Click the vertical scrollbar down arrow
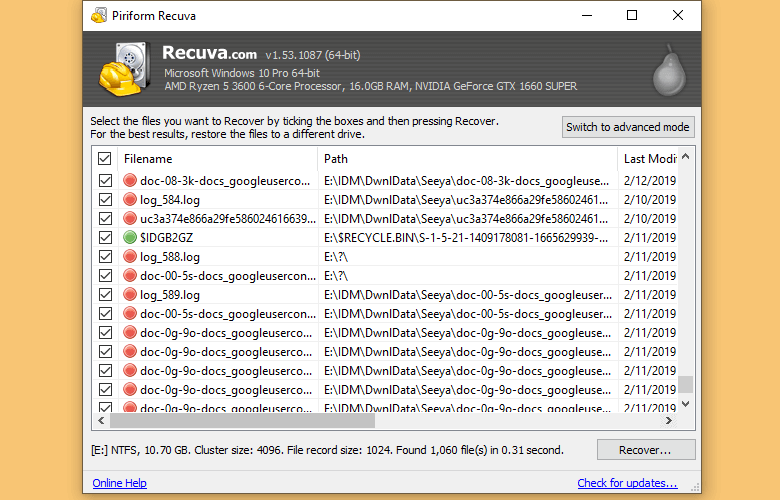This screenshot has height=500, width=780. (x=685, y=404)
